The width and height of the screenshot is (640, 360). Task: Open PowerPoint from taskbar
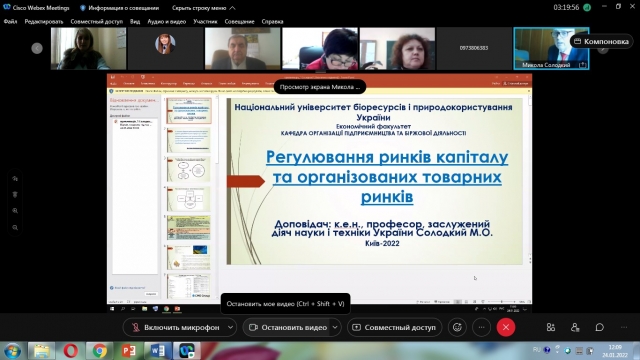[x=129, y=351]
